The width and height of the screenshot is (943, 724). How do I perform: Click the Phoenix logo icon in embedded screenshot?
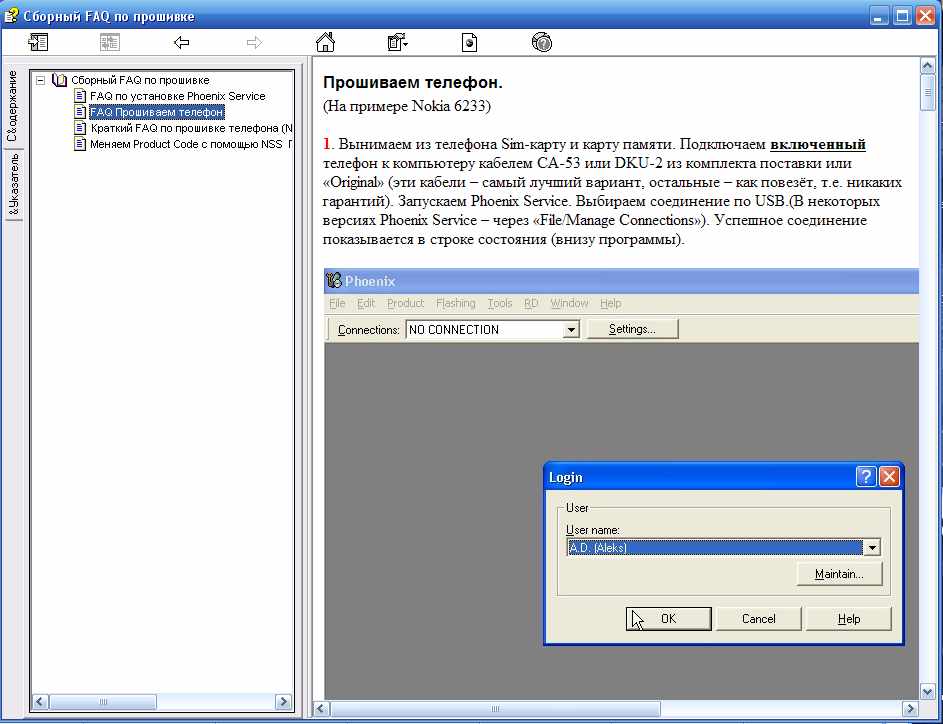click(333, 280)
